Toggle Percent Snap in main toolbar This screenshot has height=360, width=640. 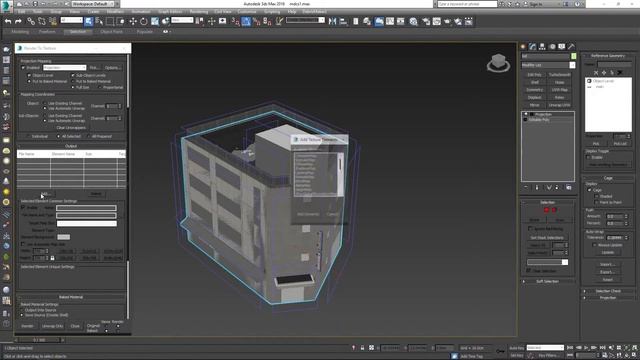point(257,21)
